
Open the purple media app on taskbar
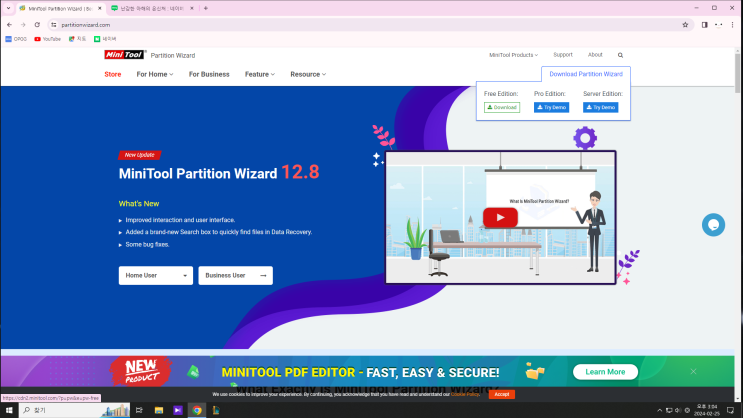click(178, 410)
